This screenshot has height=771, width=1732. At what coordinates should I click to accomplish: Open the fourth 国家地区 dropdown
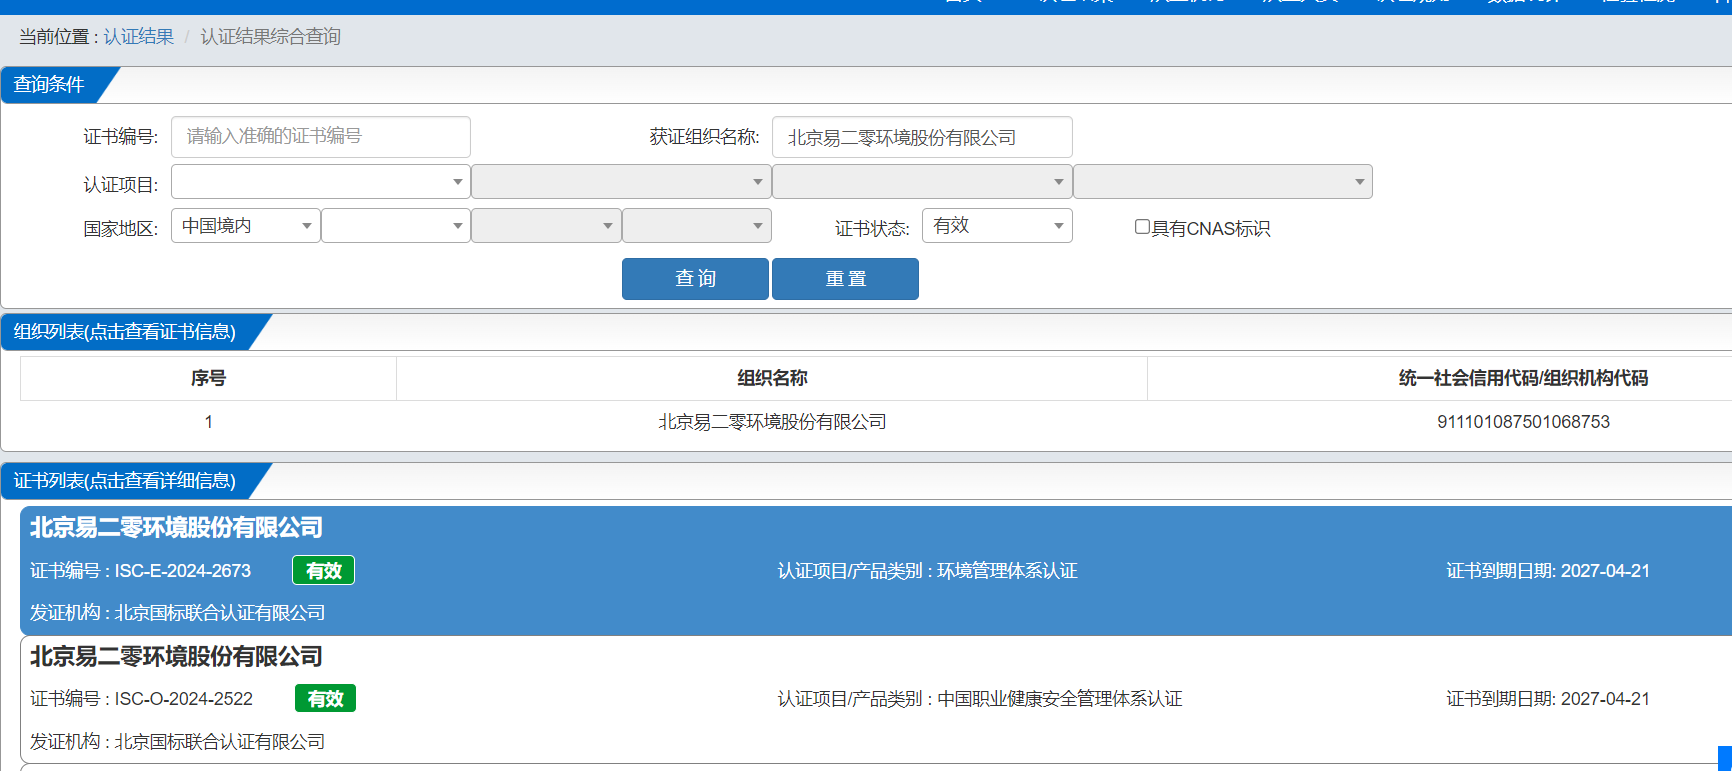point(697,226)
